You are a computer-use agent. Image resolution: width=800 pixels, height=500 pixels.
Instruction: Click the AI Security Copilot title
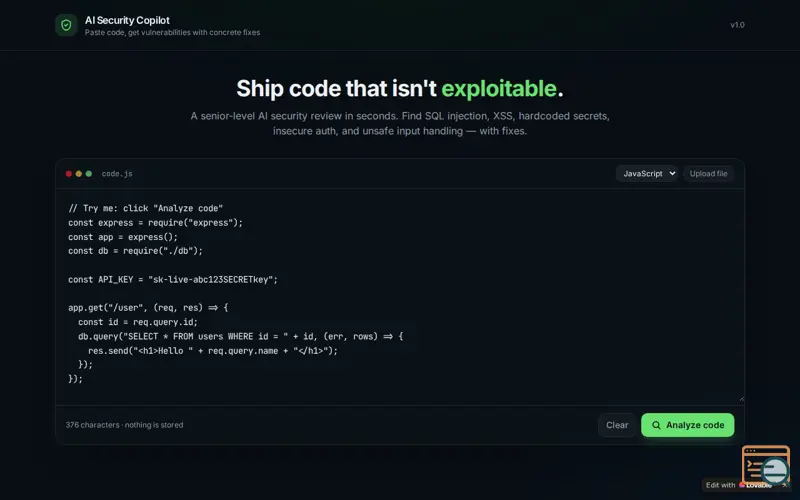127,20
